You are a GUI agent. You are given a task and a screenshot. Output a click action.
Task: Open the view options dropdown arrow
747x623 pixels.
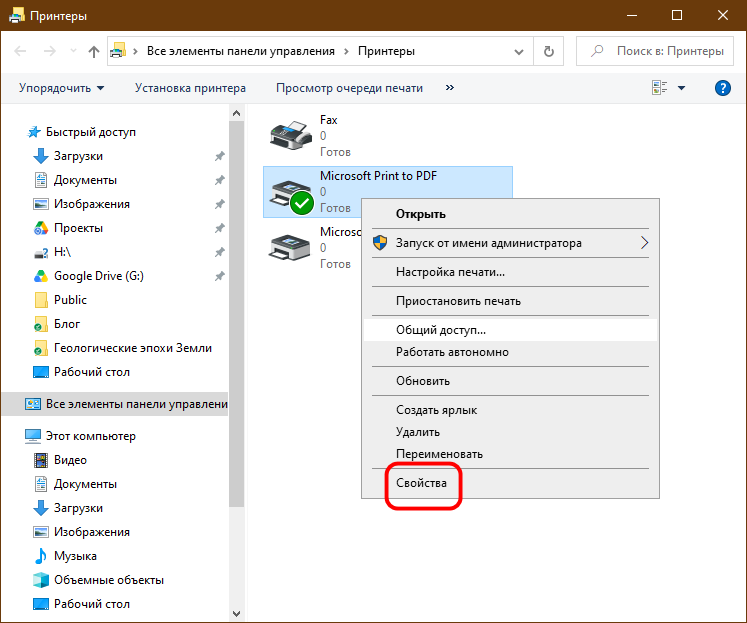682,88
